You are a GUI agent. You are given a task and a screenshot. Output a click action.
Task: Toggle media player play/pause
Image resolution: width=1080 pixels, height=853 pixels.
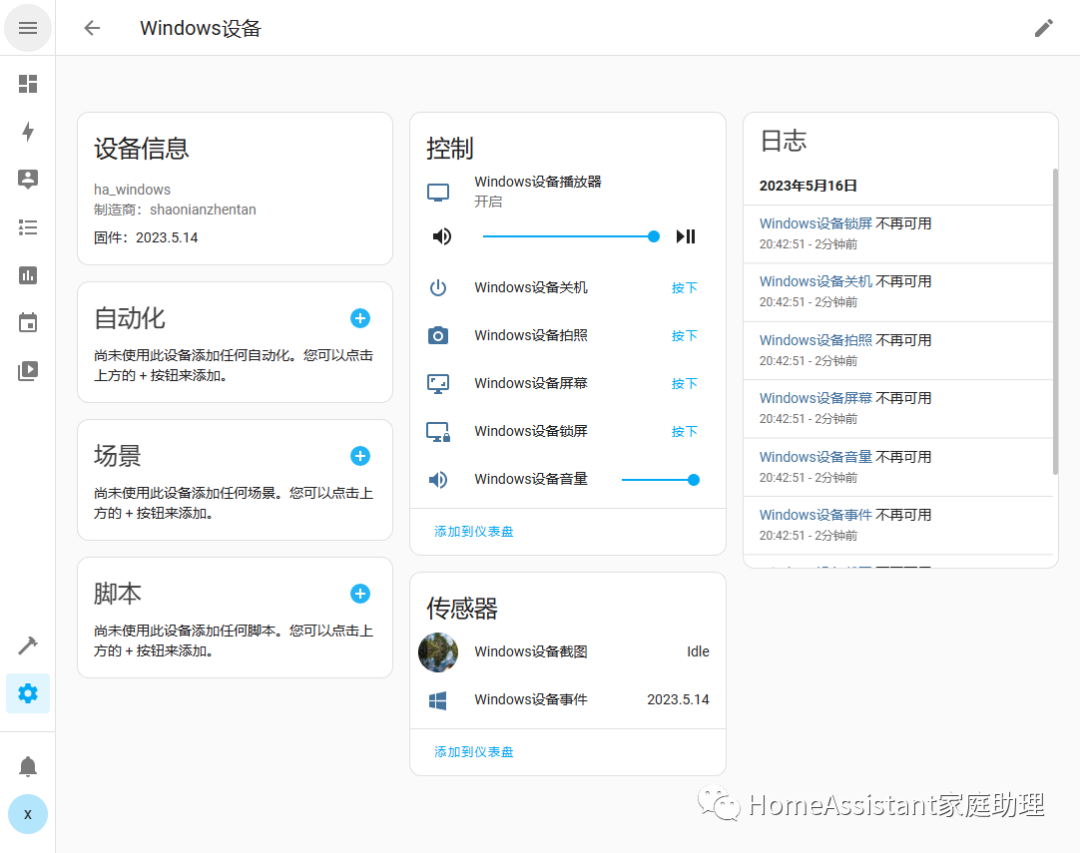[x=686, y=236]
